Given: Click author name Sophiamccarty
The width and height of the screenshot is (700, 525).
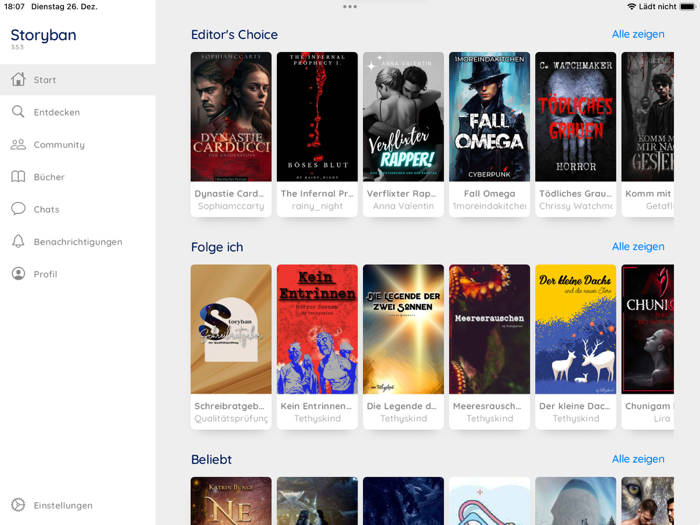Looking at the screenshot, I should pos(231,206).
